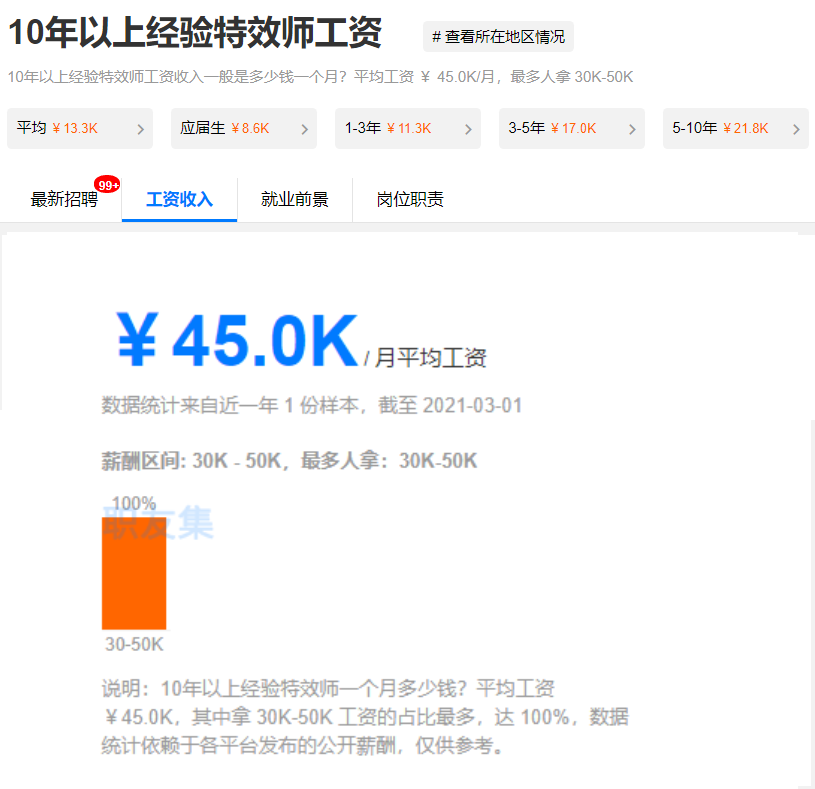
Task: Open the 岗位职责 tab
Action: (410, 200)
